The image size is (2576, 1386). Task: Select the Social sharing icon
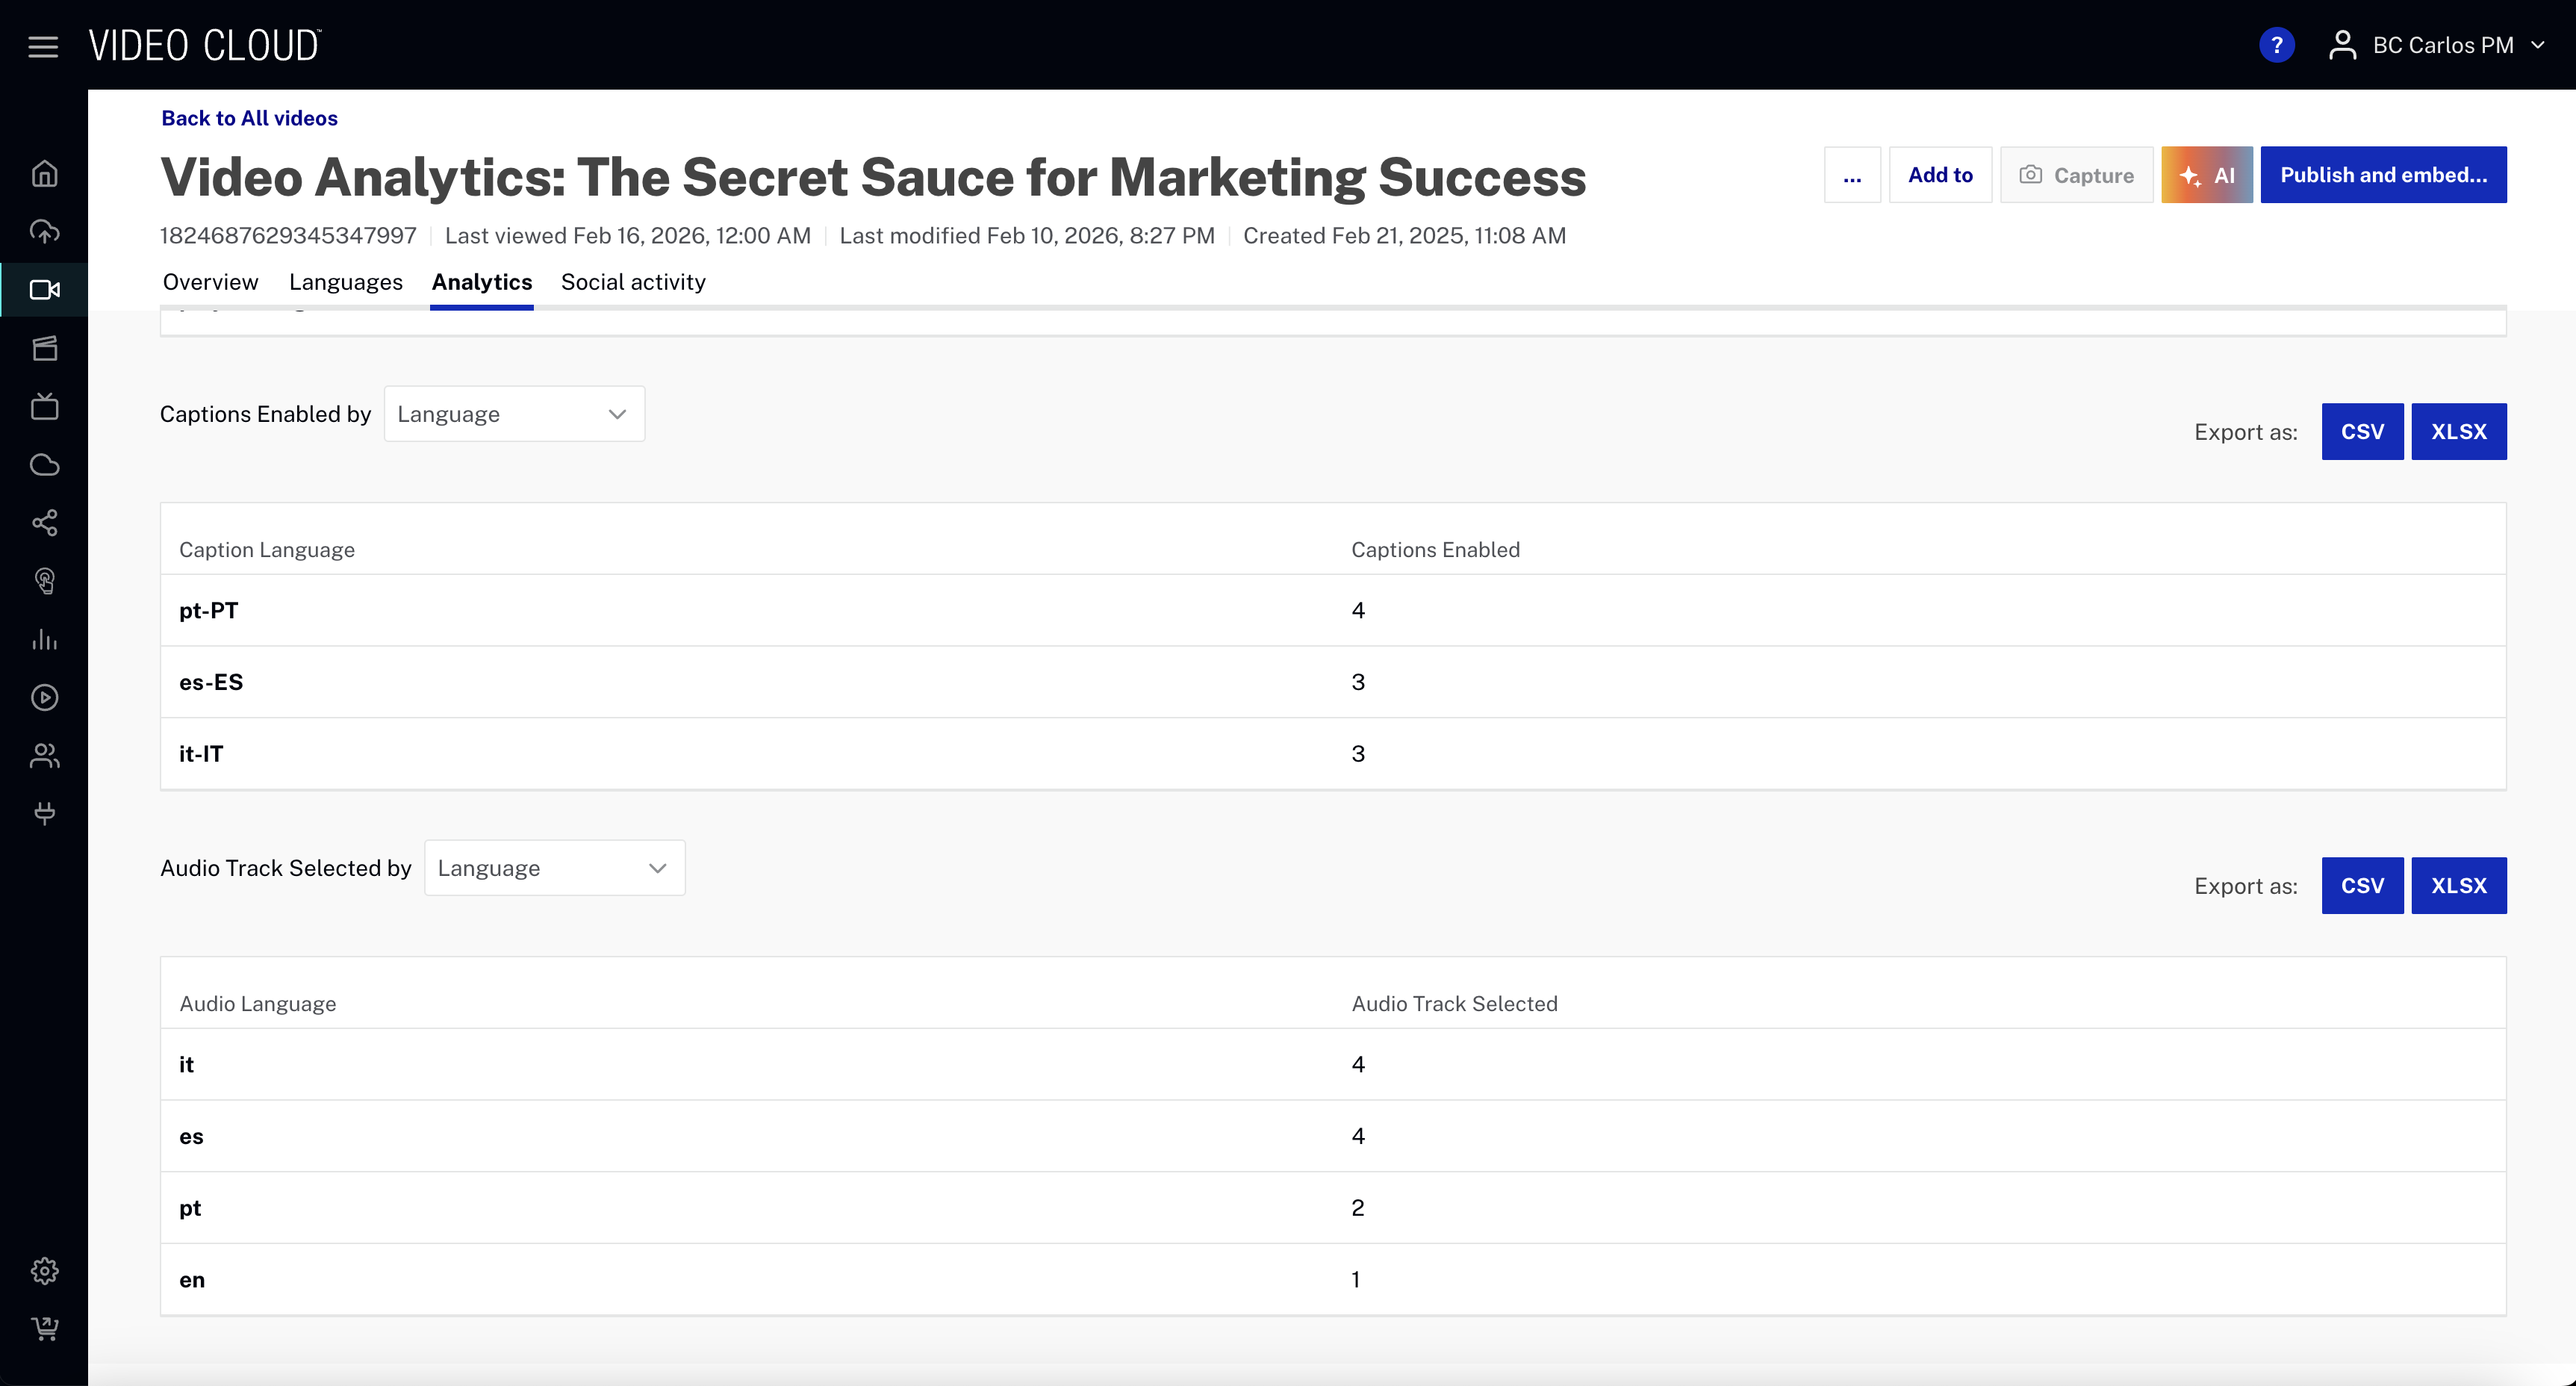click(x=45, y=523)
